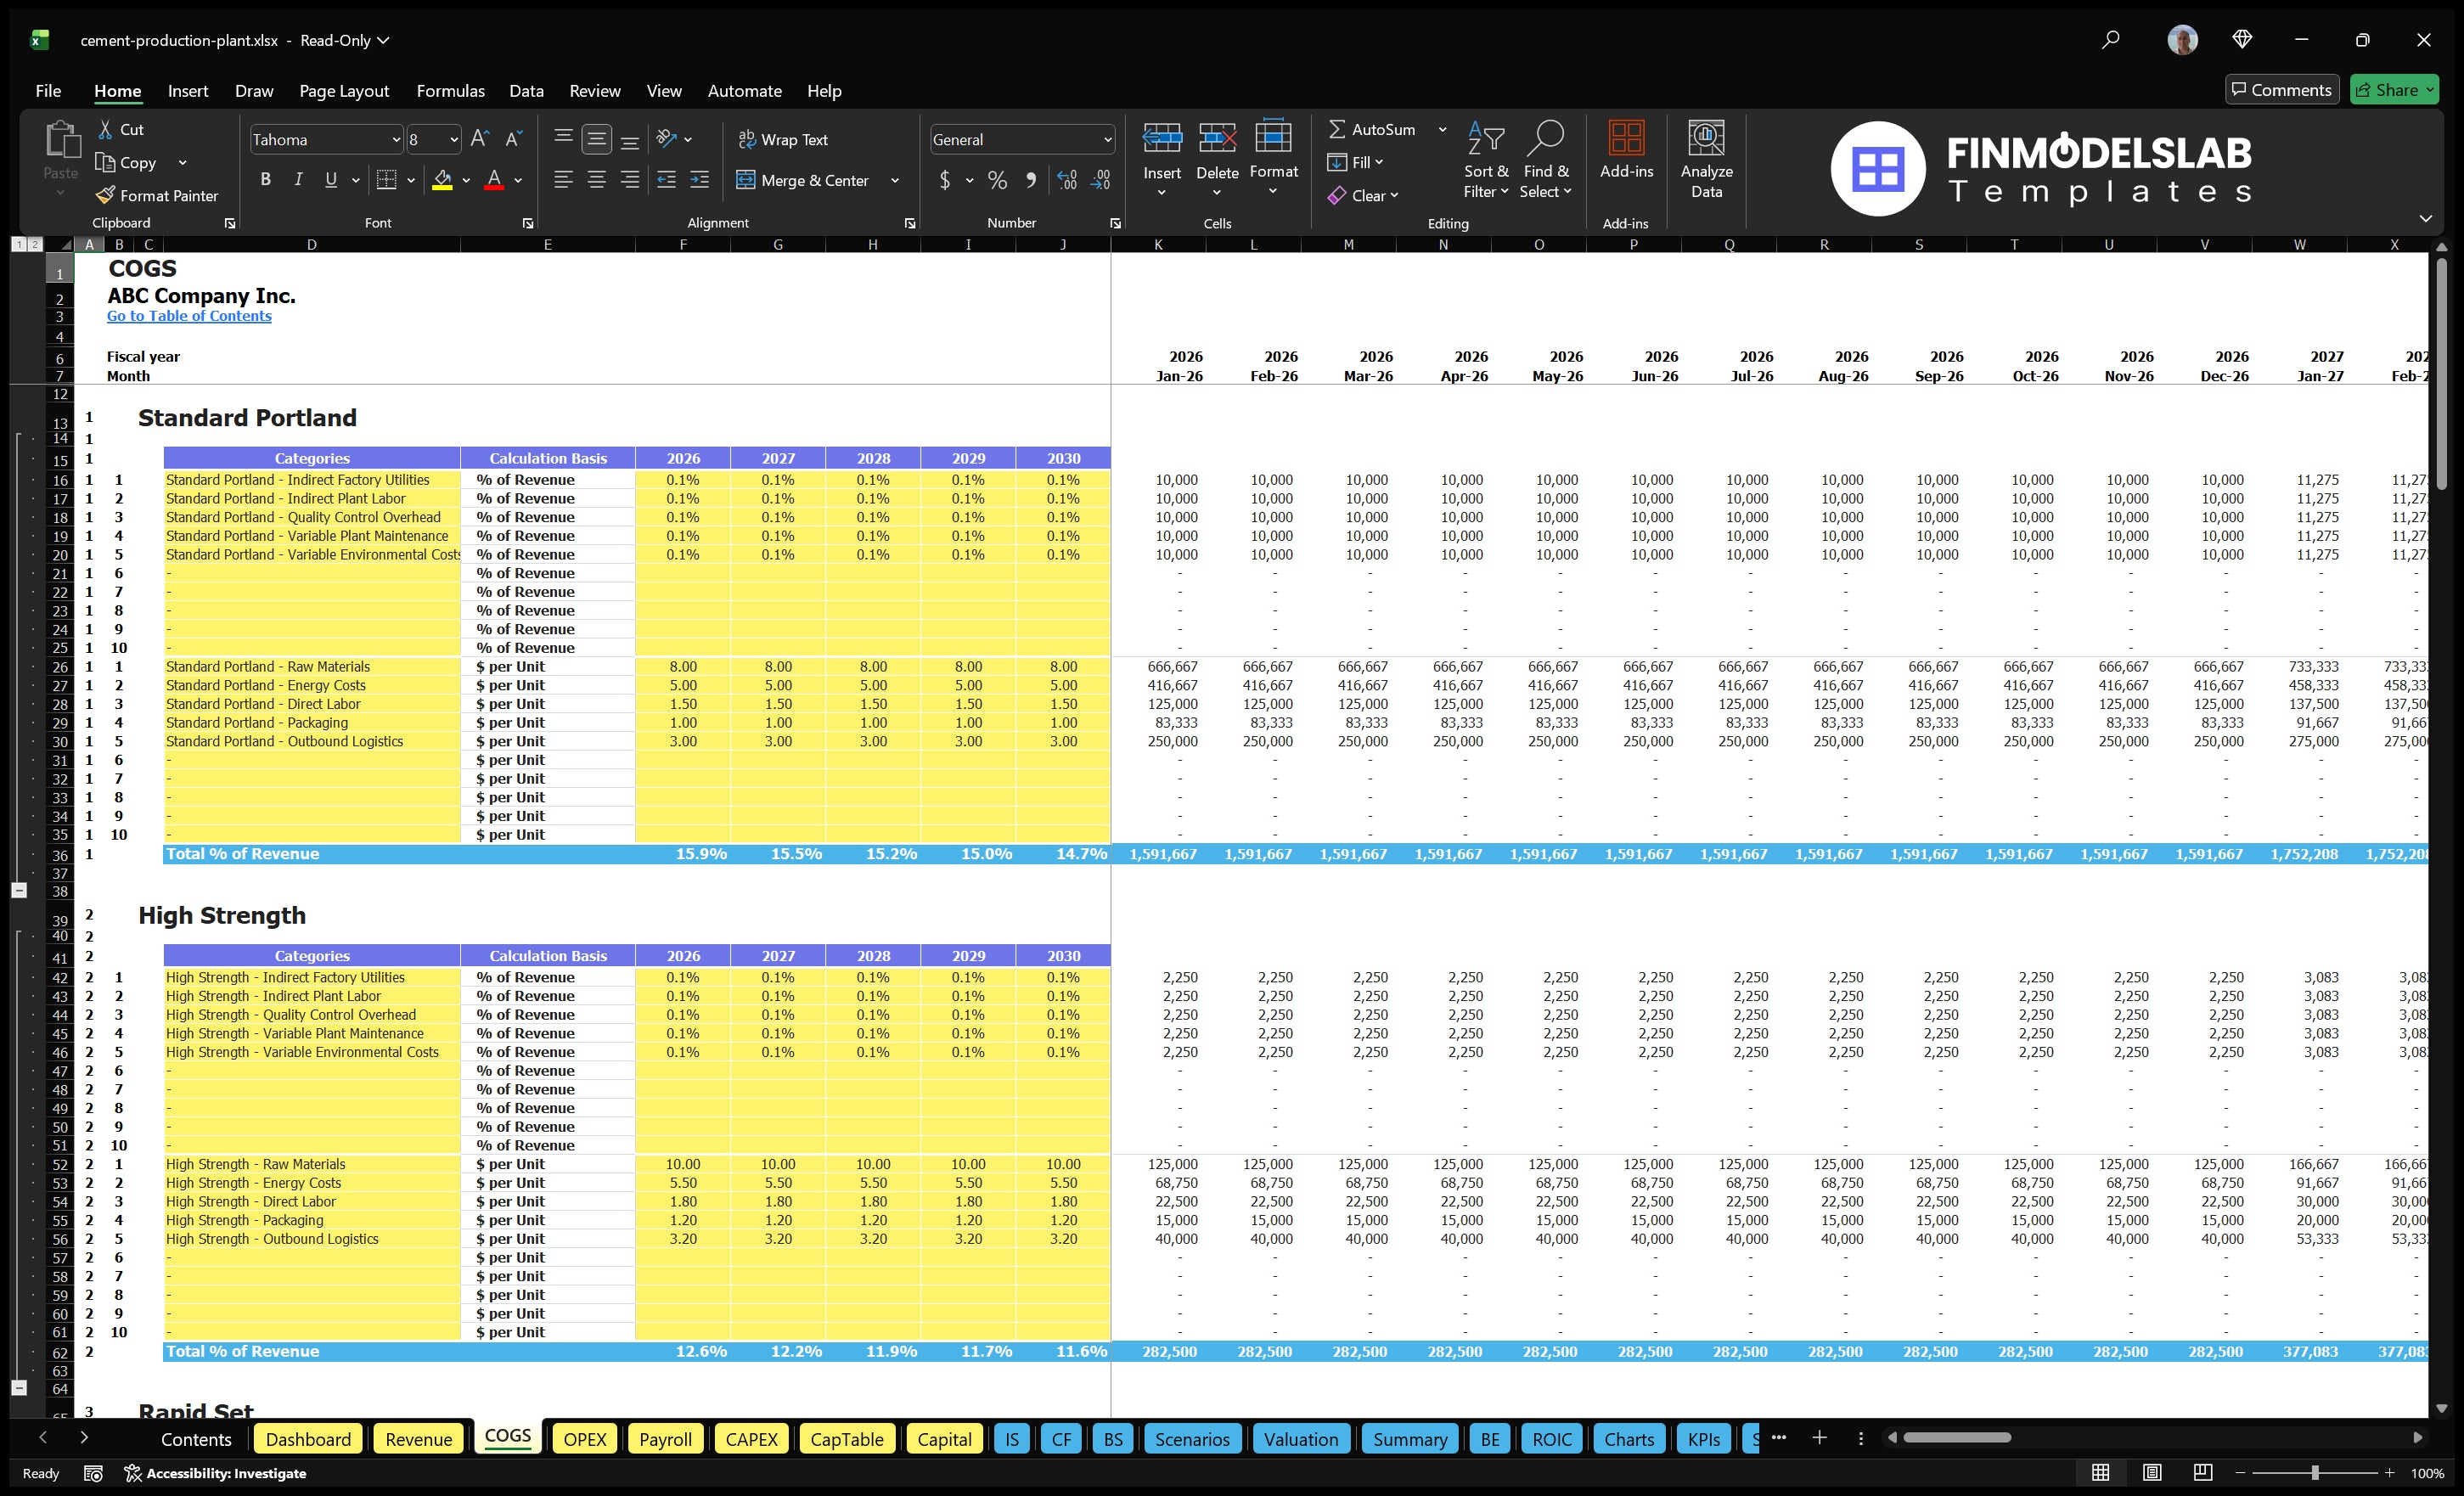Click Accessibility: Investigate in status bar
This screenshot has height=1496, width=2464.
pos(215,1473)
